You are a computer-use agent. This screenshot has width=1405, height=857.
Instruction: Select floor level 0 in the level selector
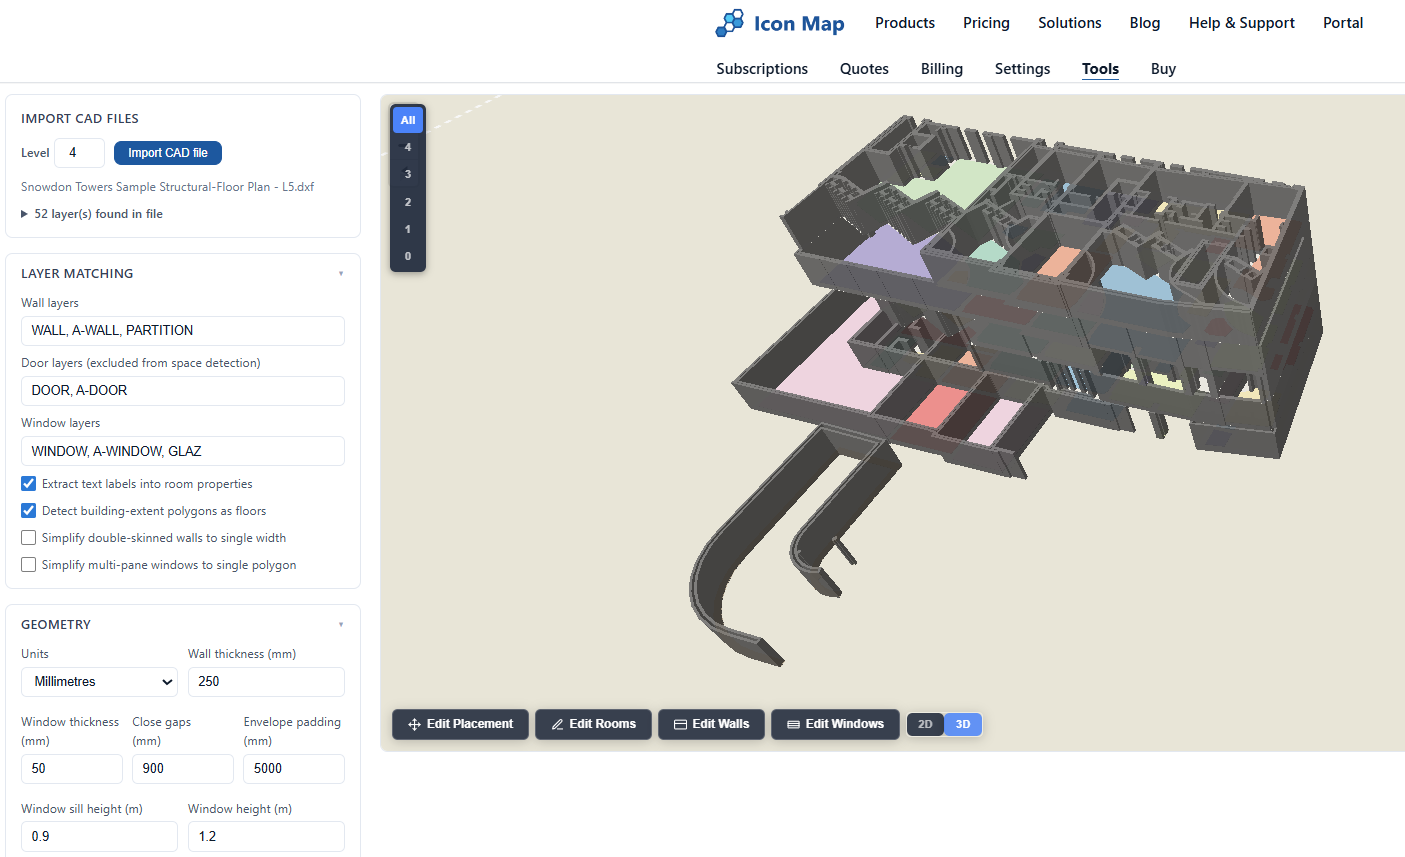click(x=407, y=256)
